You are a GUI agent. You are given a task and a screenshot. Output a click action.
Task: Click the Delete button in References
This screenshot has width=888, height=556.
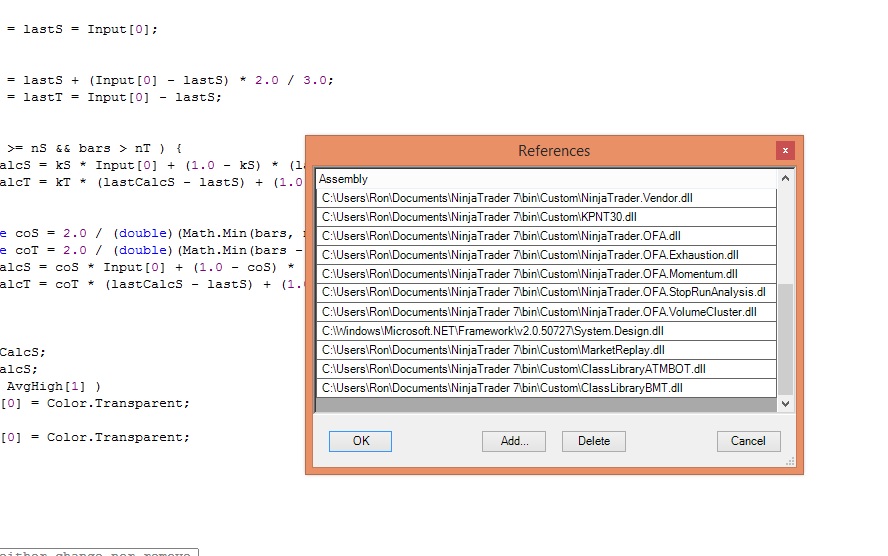594,441
